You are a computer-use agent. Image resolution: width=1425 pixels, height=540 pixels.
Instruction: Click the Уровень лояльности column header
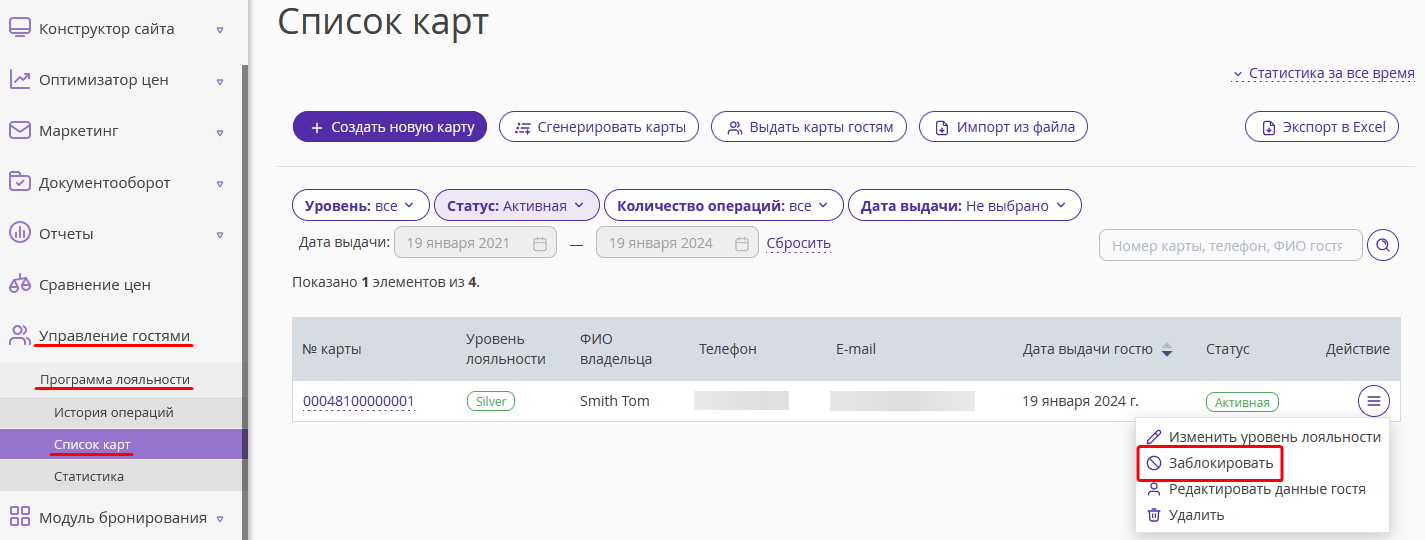[506, 349]
